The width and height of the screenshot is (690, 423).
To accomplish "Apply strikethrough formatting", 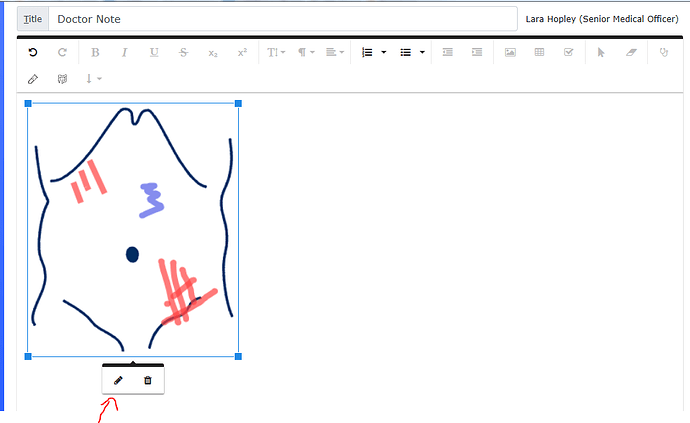I will point(183,53).
